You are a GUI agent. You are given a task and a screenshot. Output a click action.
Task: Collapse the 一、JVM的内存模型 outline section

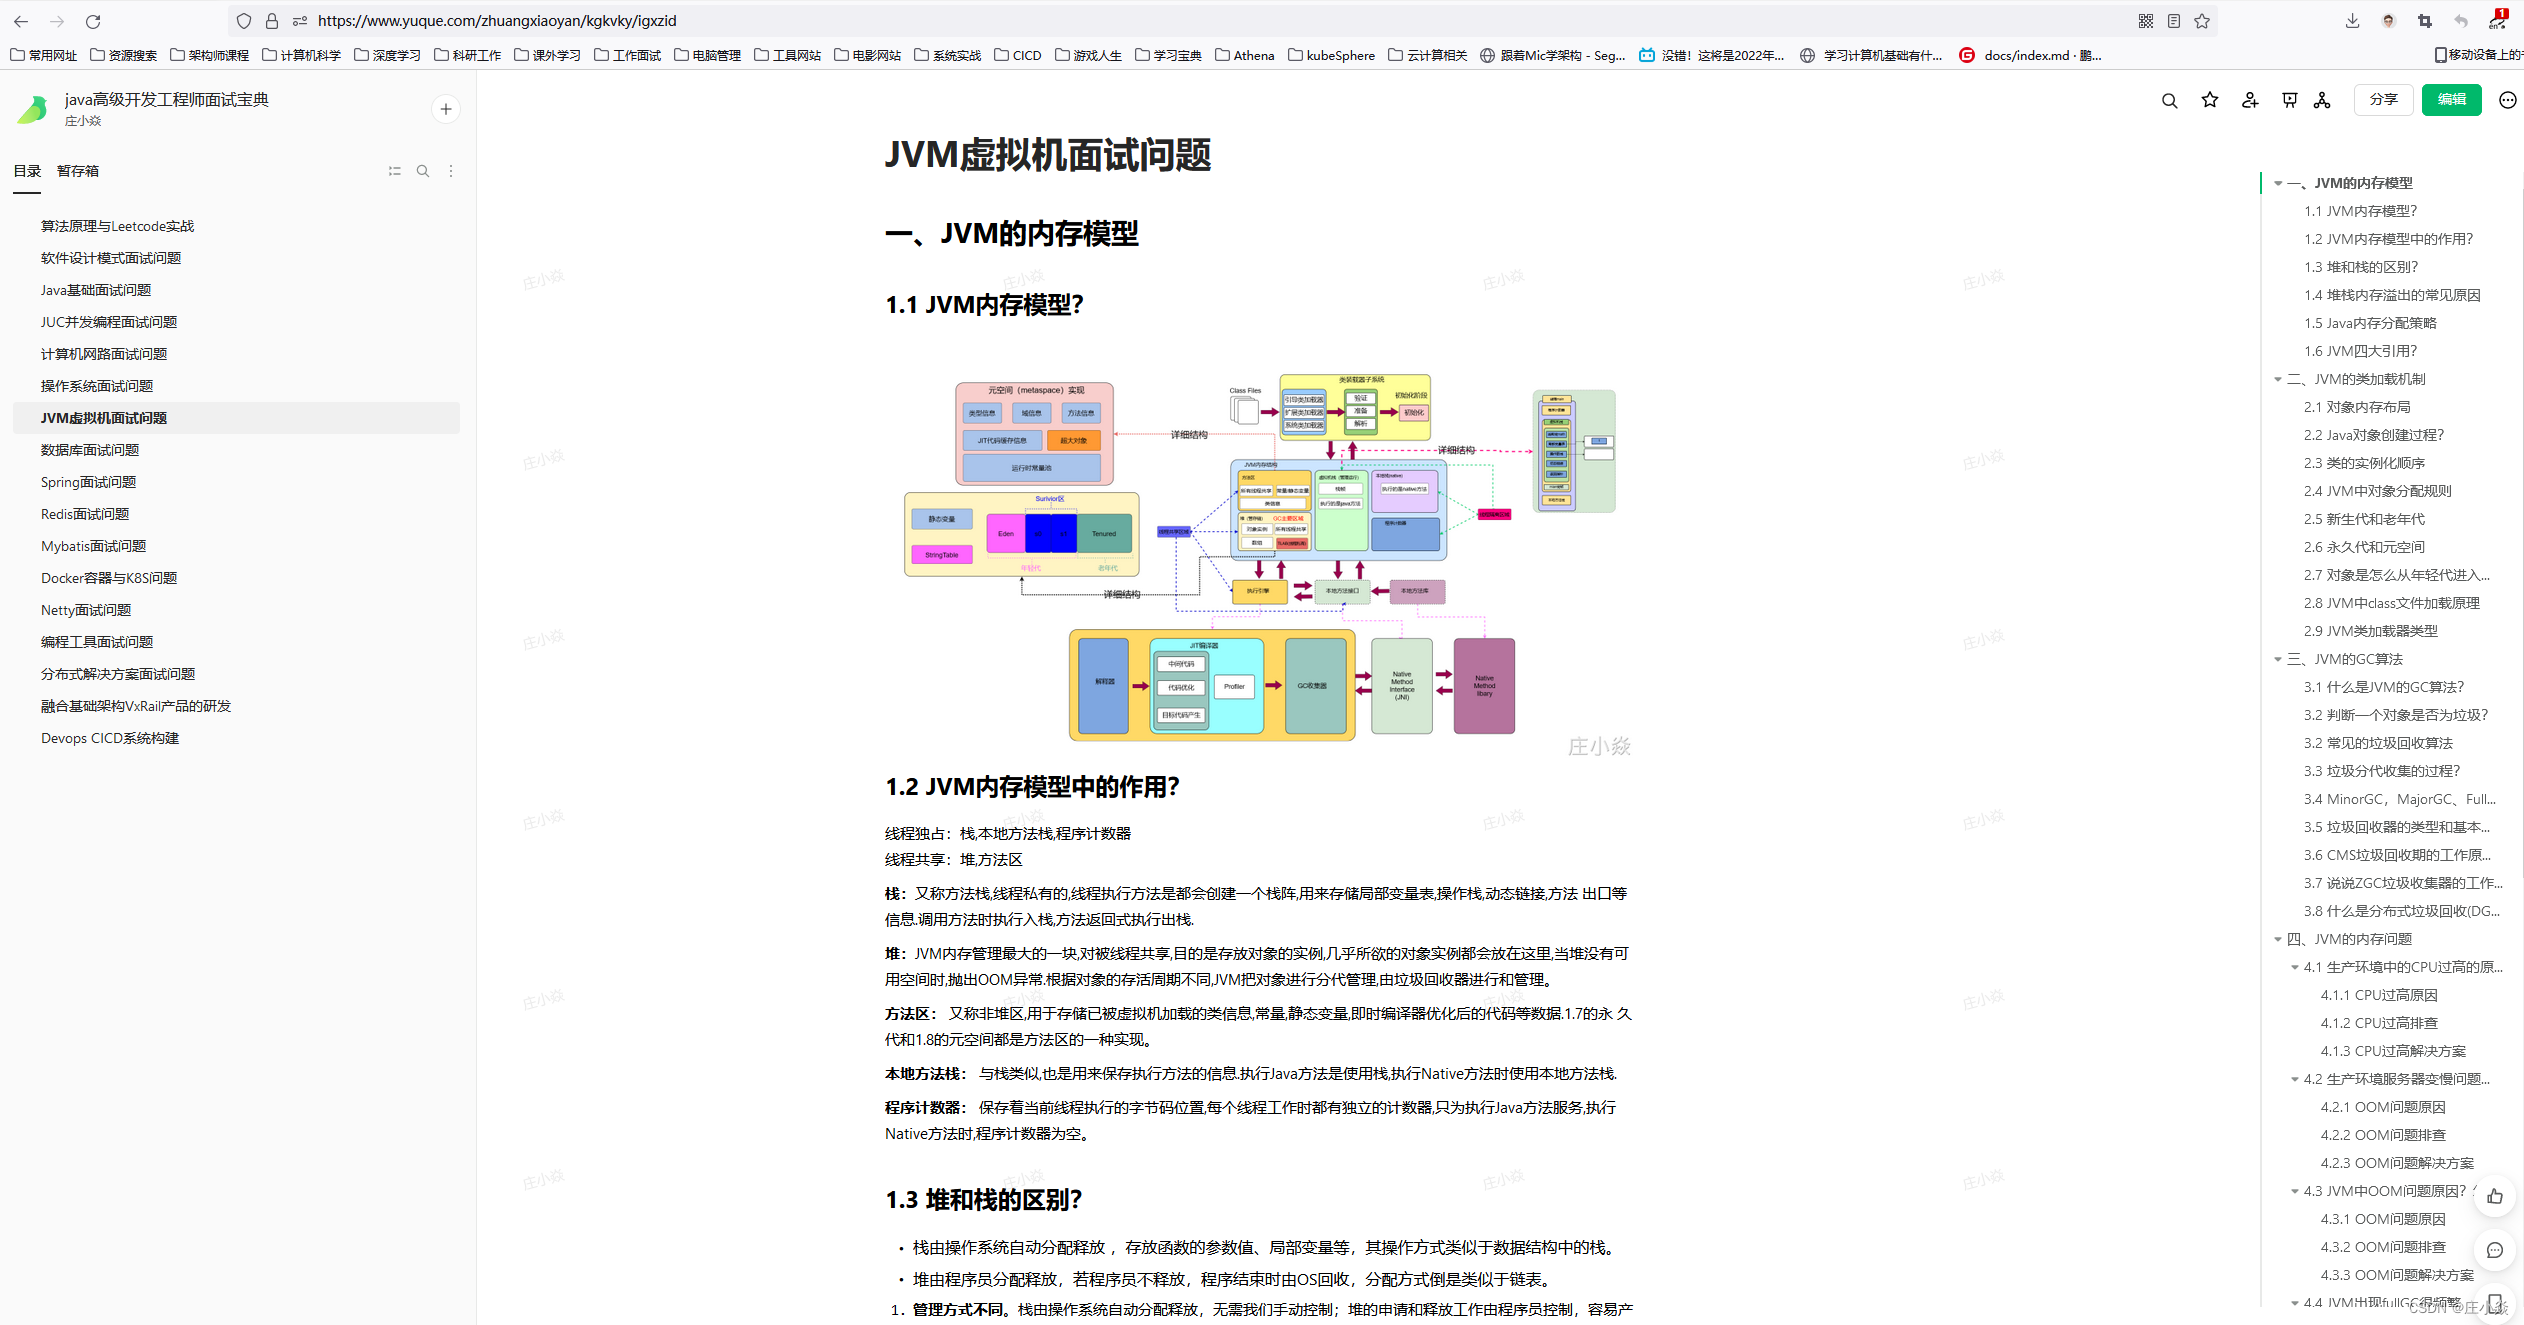[2278, 182]
